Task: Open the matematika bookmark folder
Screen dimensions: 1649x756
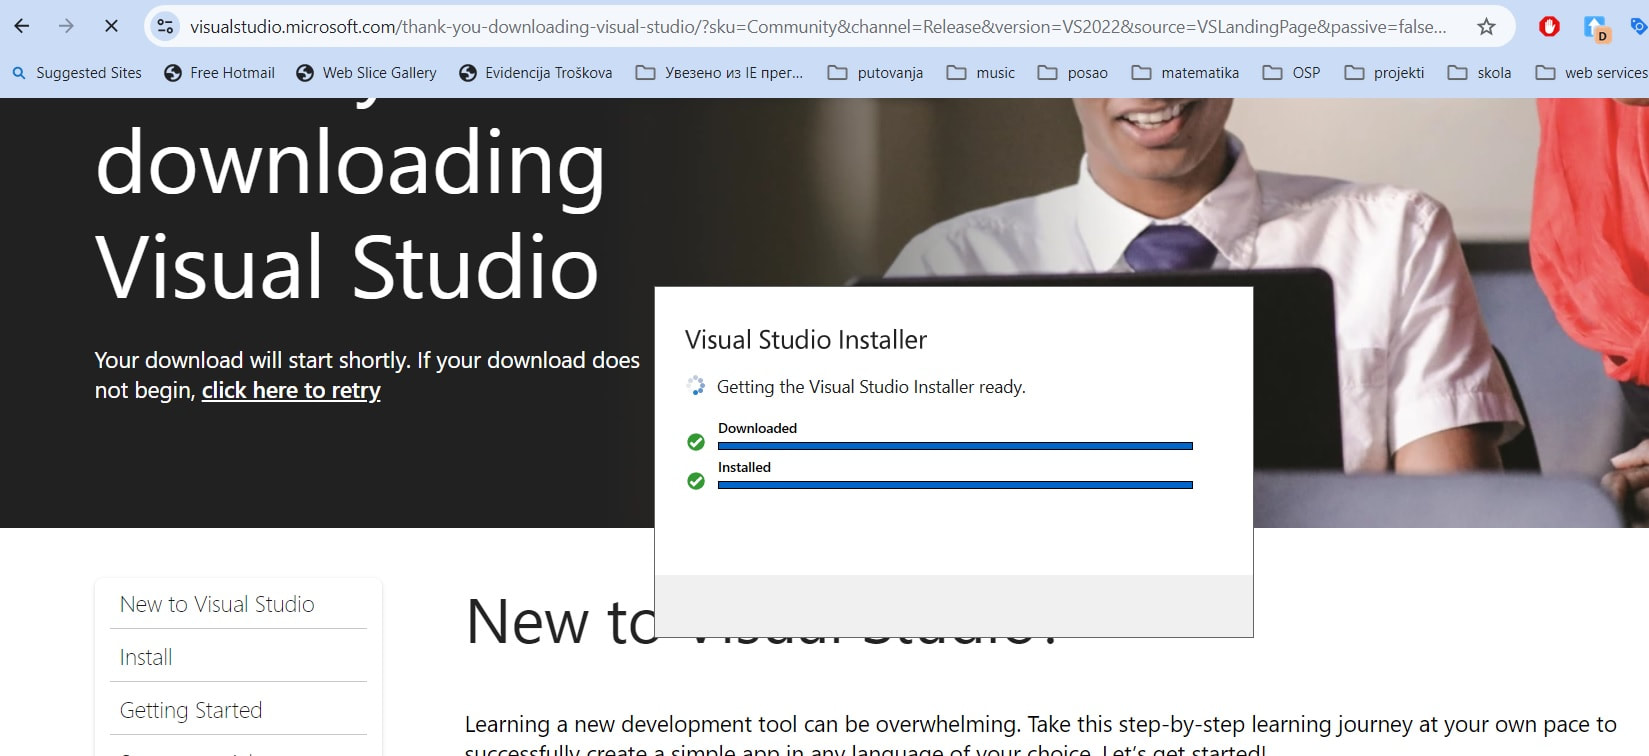Action: click(x=1185, y=73)
